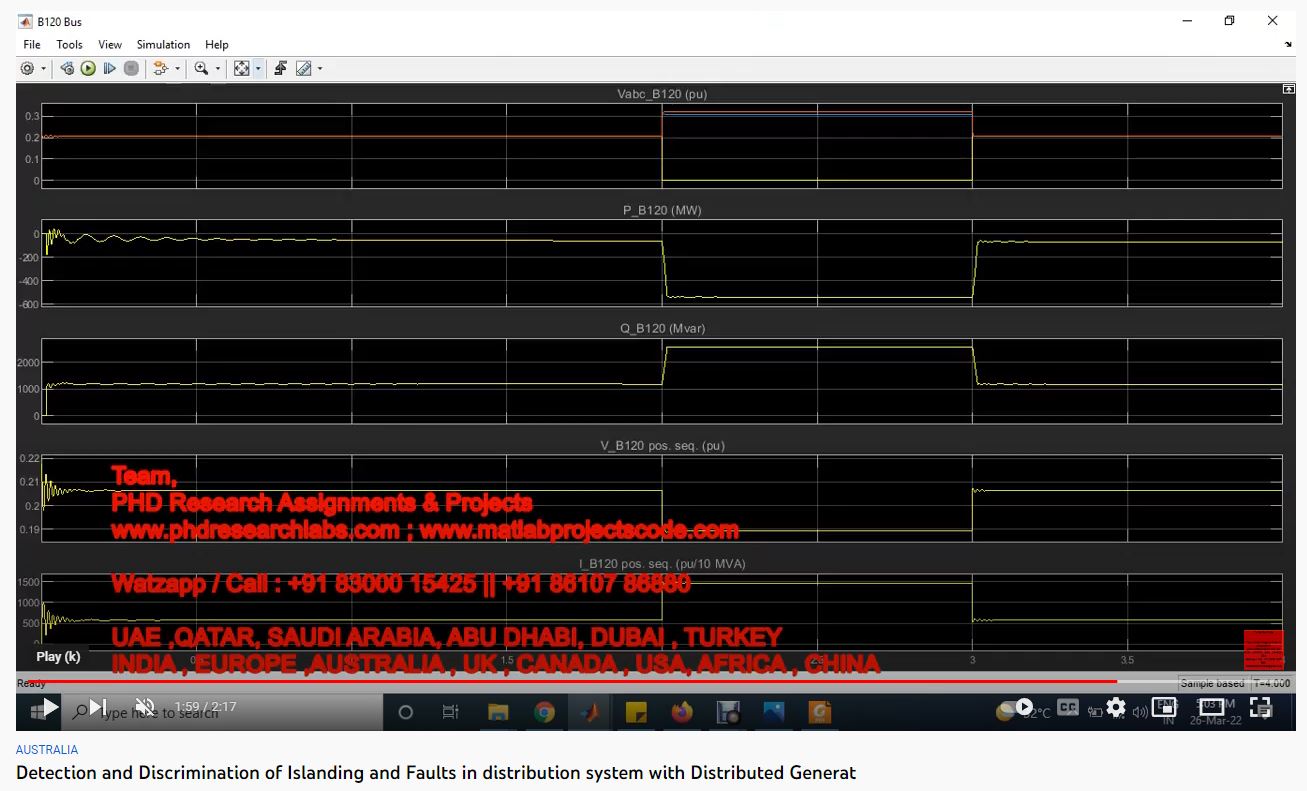Expand the Scale Axes dropdown arrow
This screenshot has width=1307, height=791.
[258, 69]
